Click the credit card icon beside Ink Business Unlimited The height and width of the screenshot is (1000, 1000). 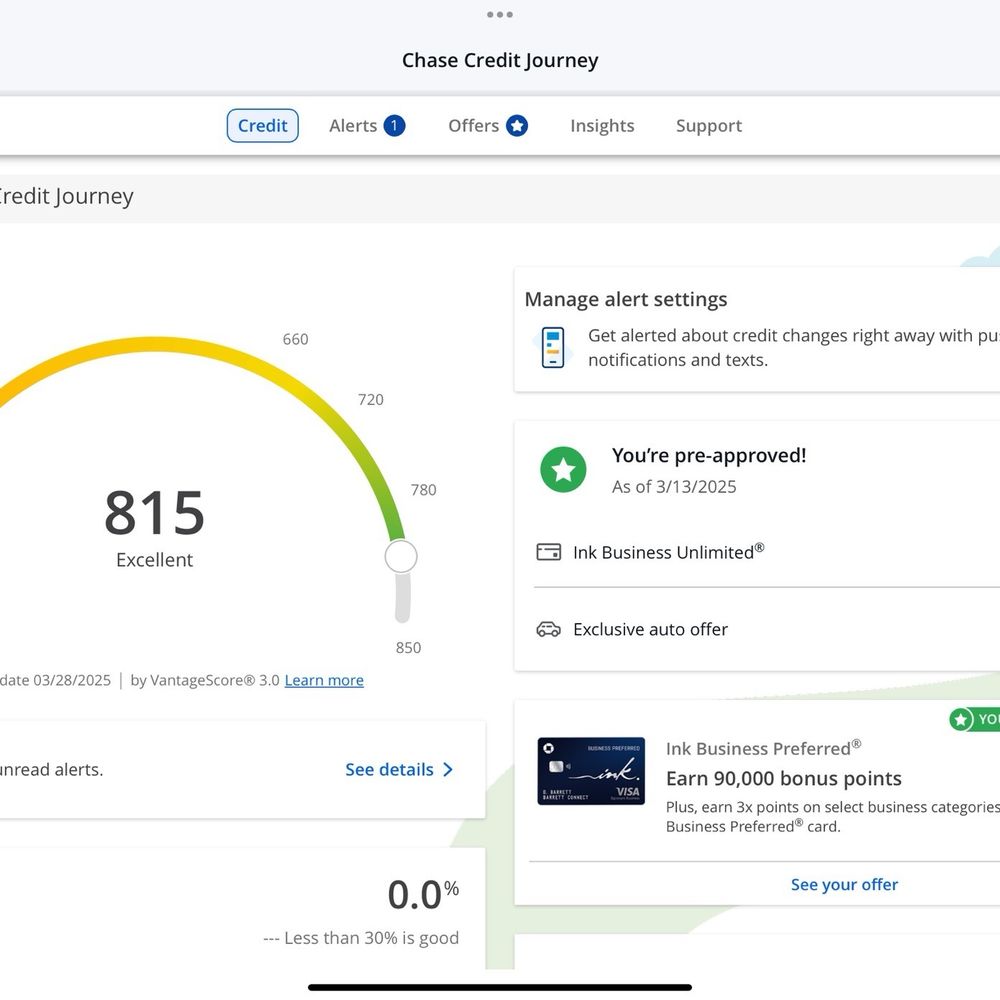tap(548, 552)
